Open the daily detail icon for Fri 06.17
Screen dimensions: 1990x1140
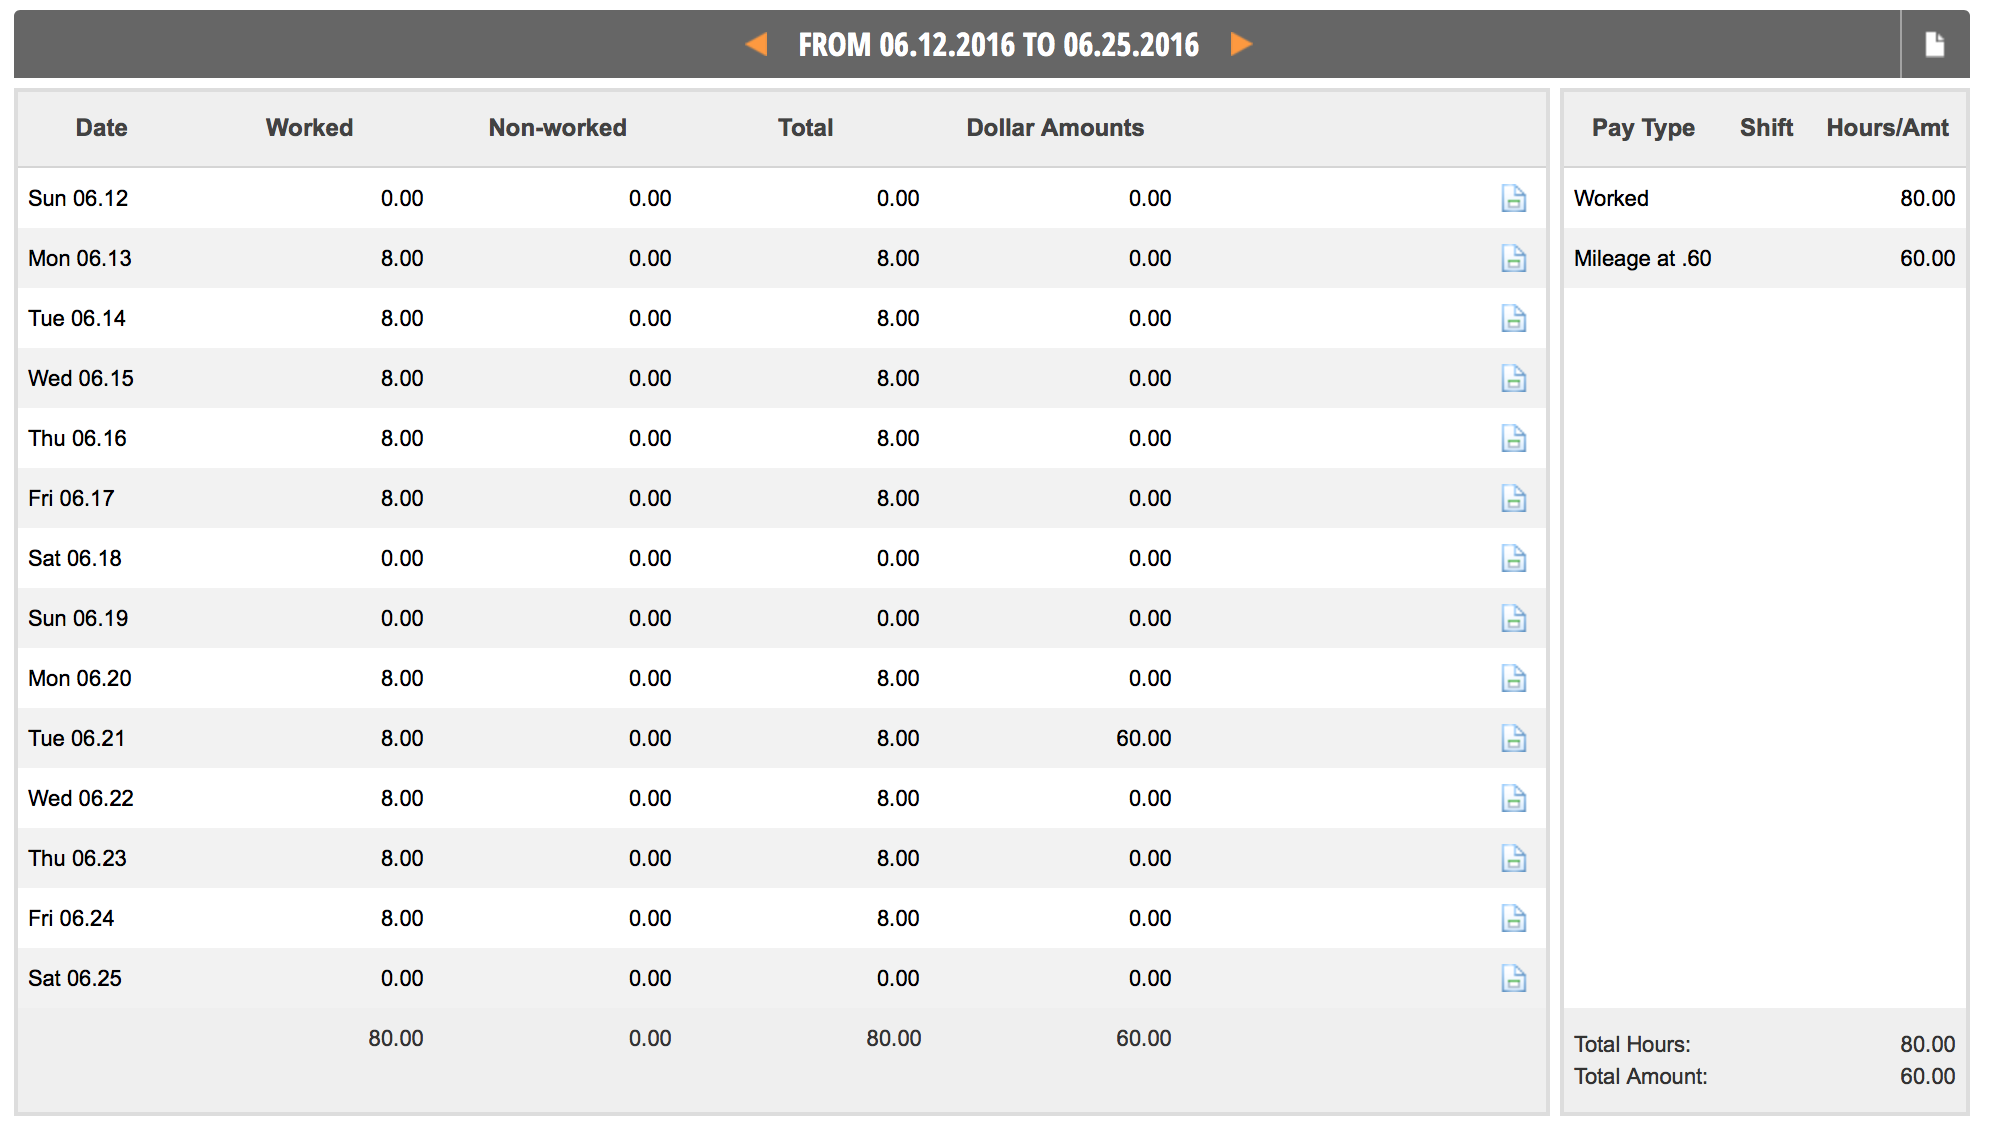click(1513, 498)
